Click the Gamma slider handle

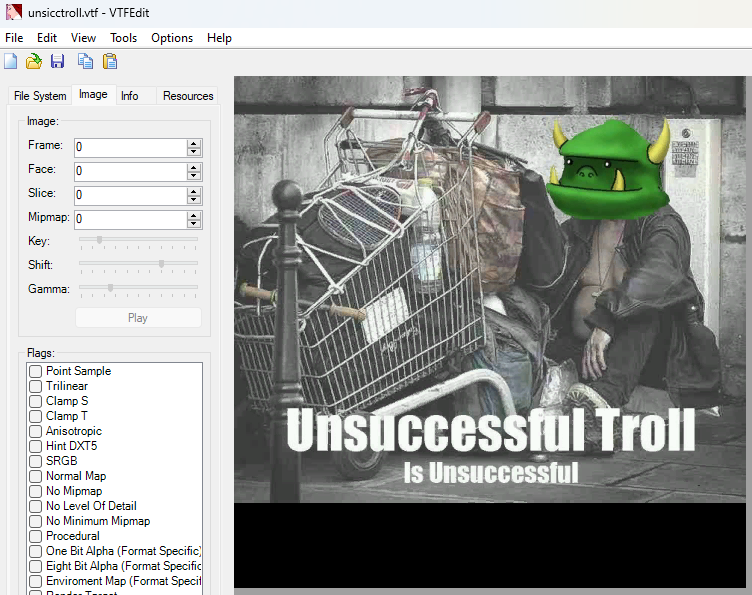coord(110,288)
